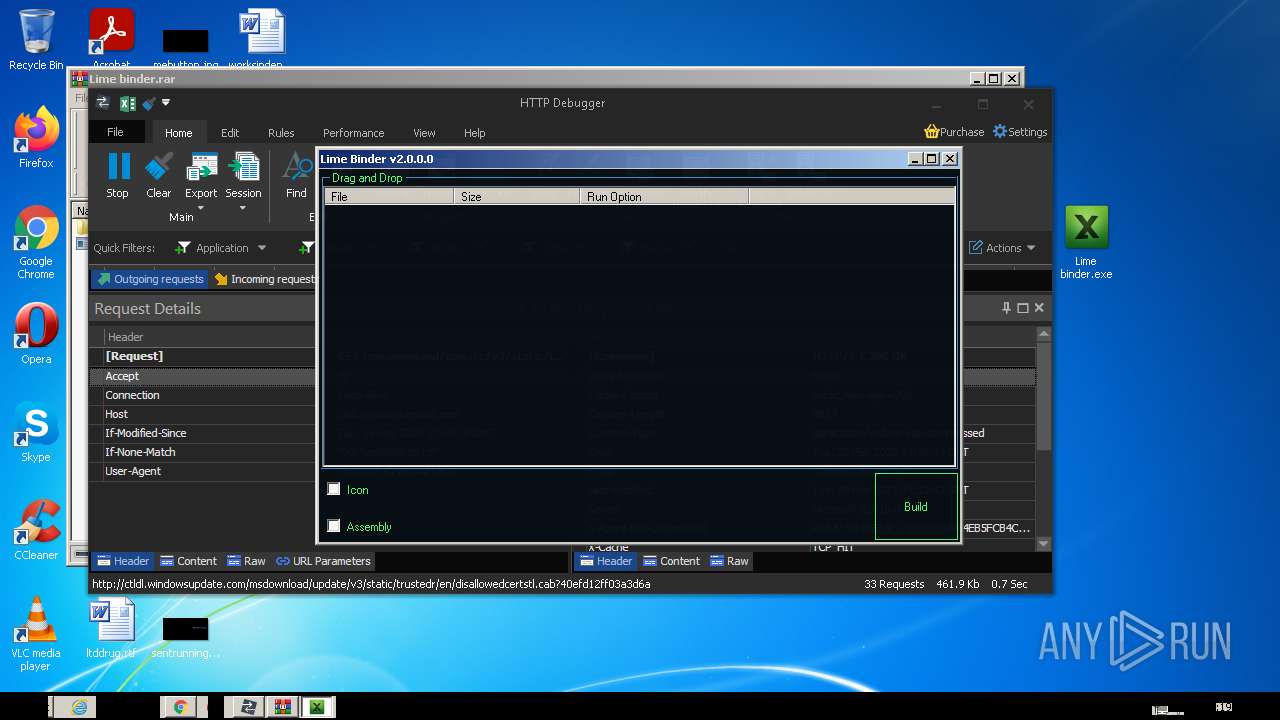This screenshot has width=1280, height=720.
Task: Click the Internet Explorer taskbar icon
Action: pos(78,707)
